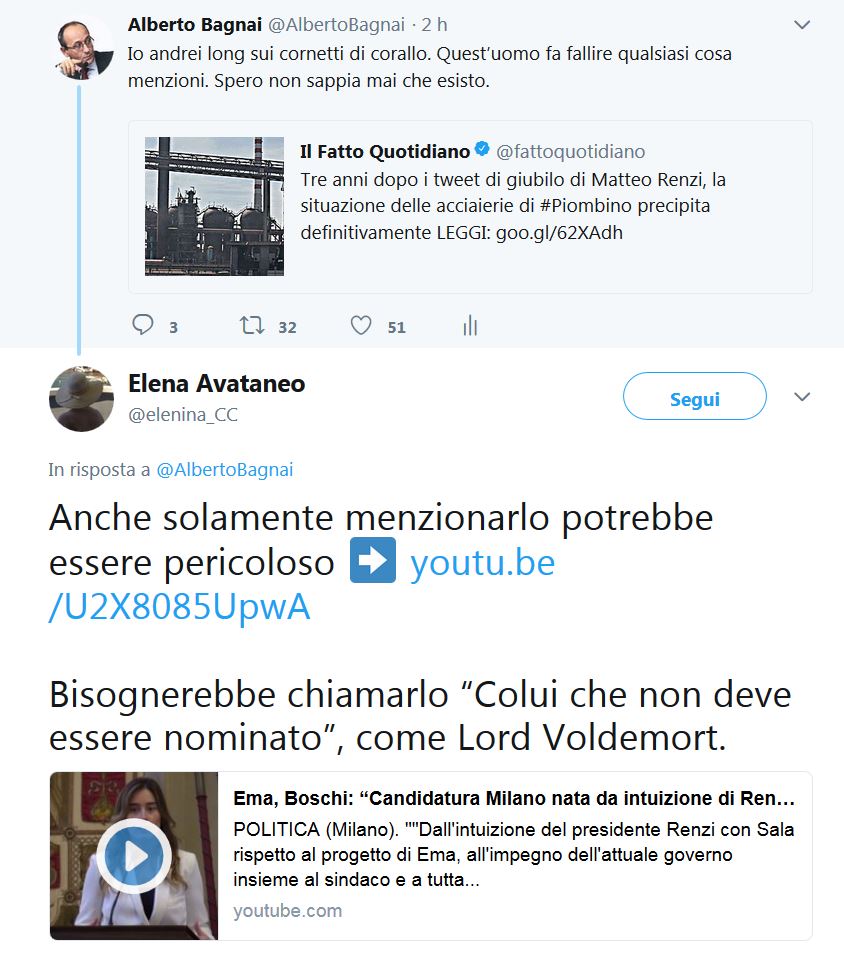This screenshot has height=957, width=844.
Task: Click the steelworks thumbnail in the quoted tweet
Action: click(x=214, y=206)
